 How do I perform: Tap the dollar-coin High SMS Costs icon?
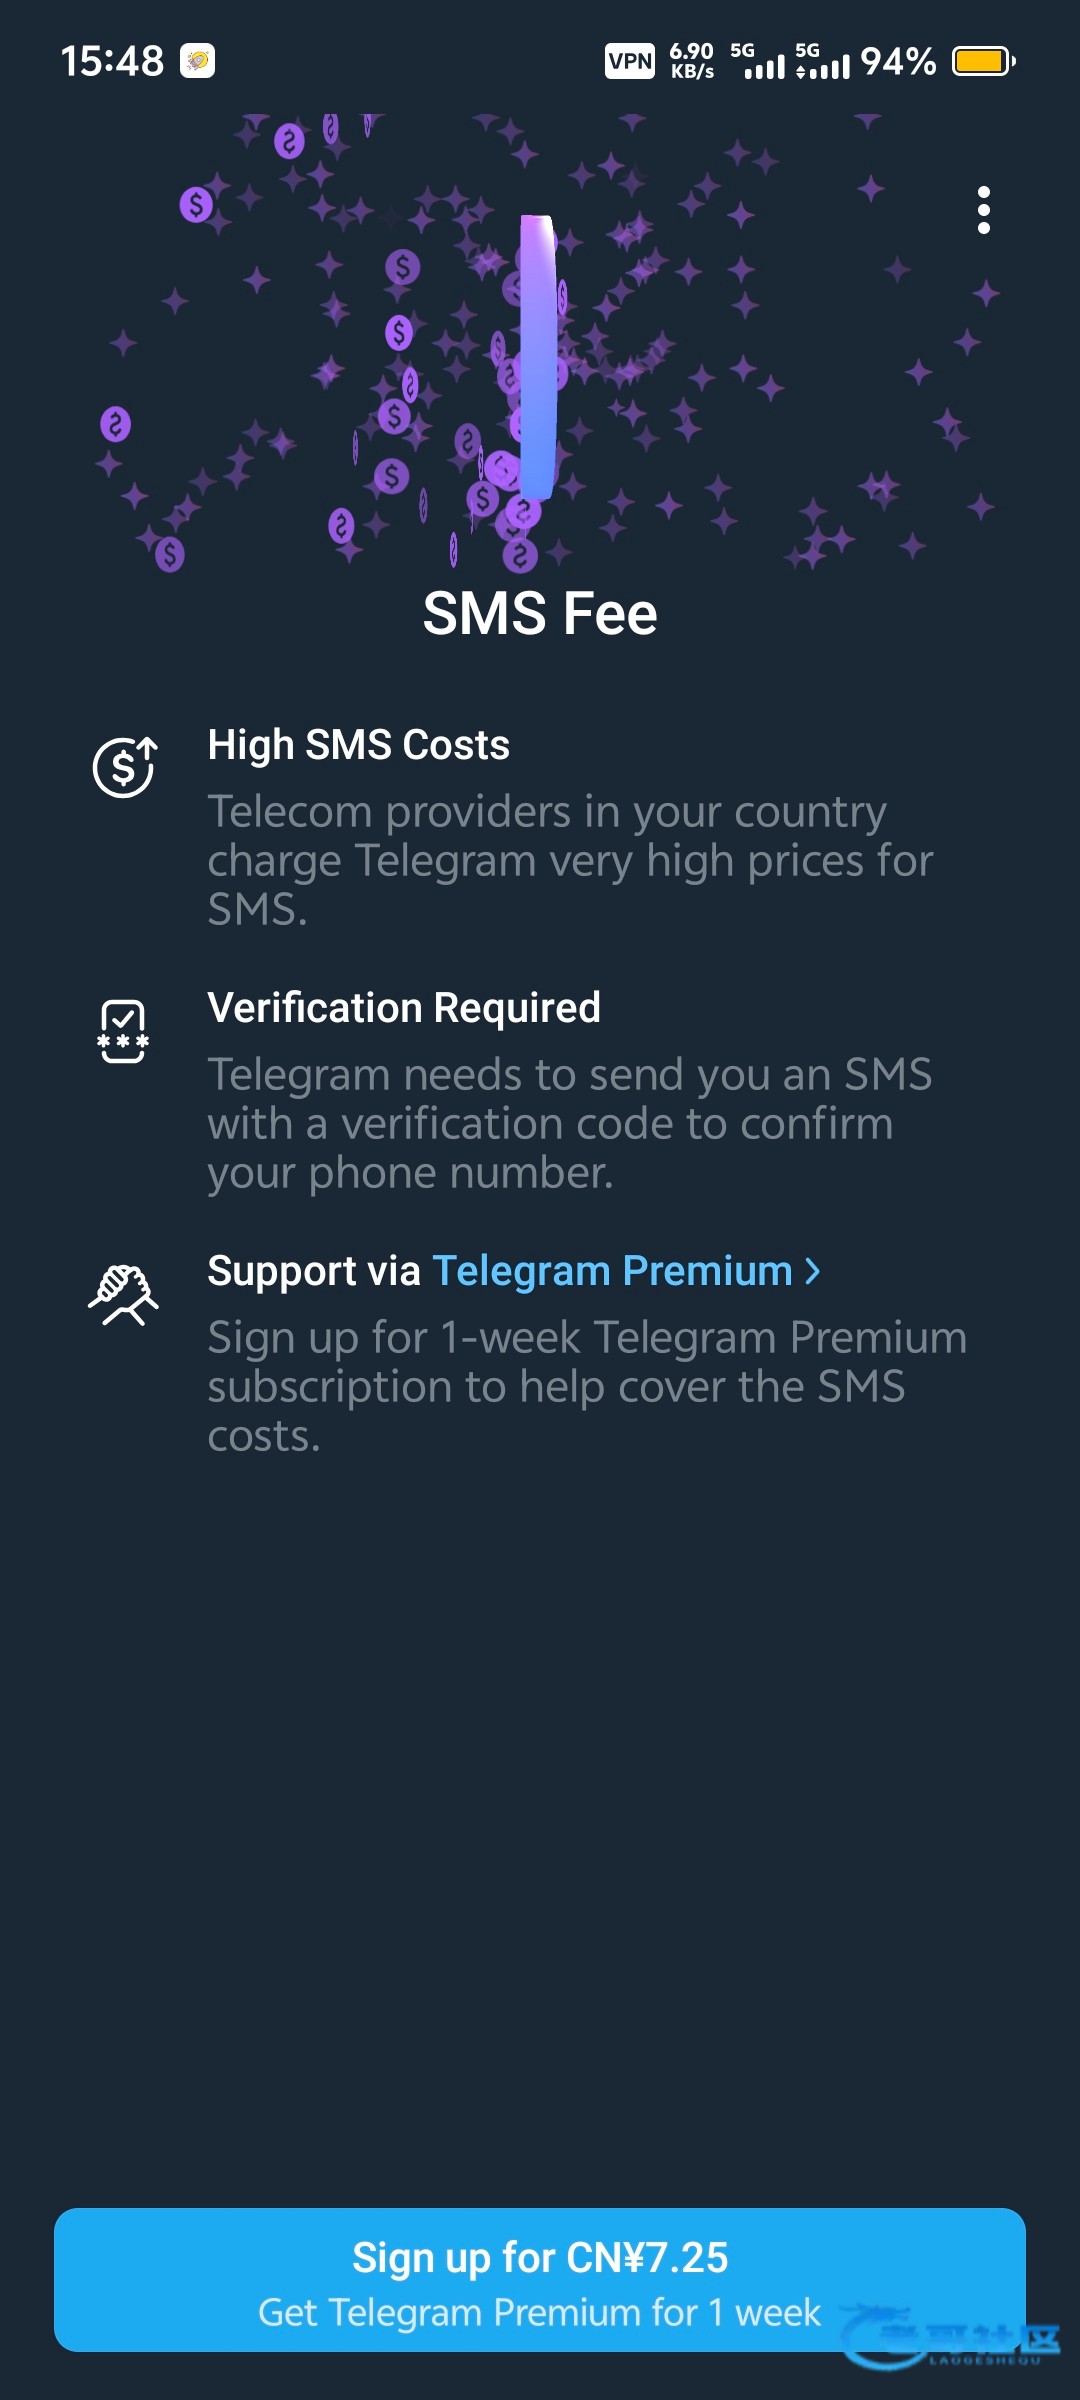(x=124, y=767)
